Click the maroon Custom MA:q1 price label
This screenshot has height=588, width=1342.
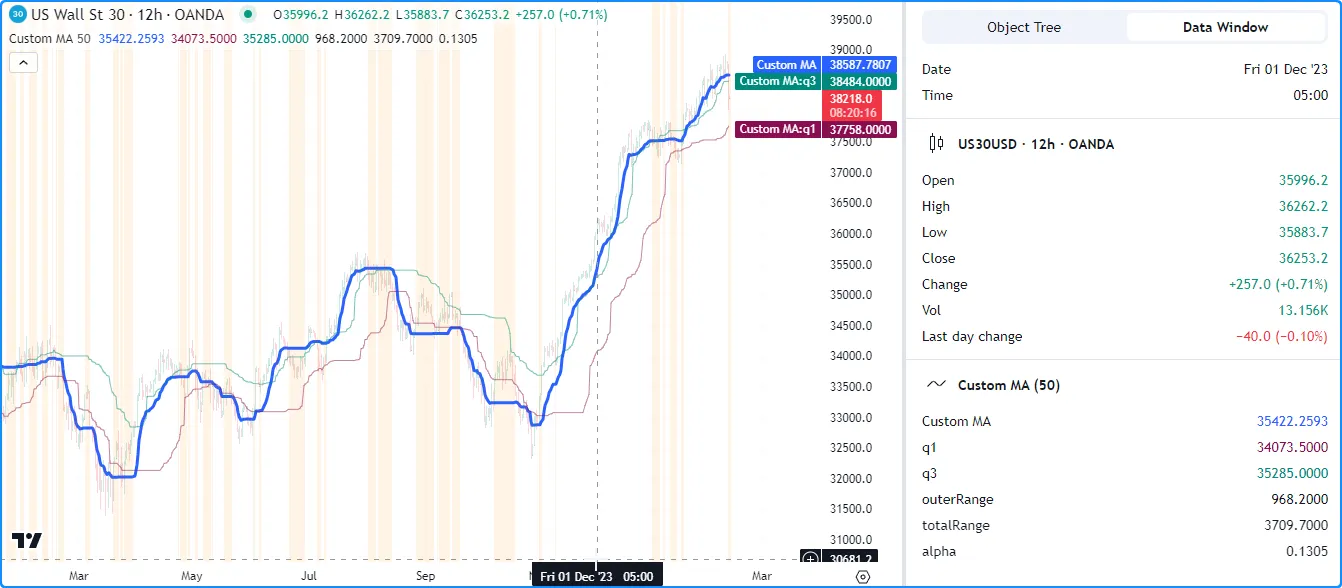tap(777, 129)
